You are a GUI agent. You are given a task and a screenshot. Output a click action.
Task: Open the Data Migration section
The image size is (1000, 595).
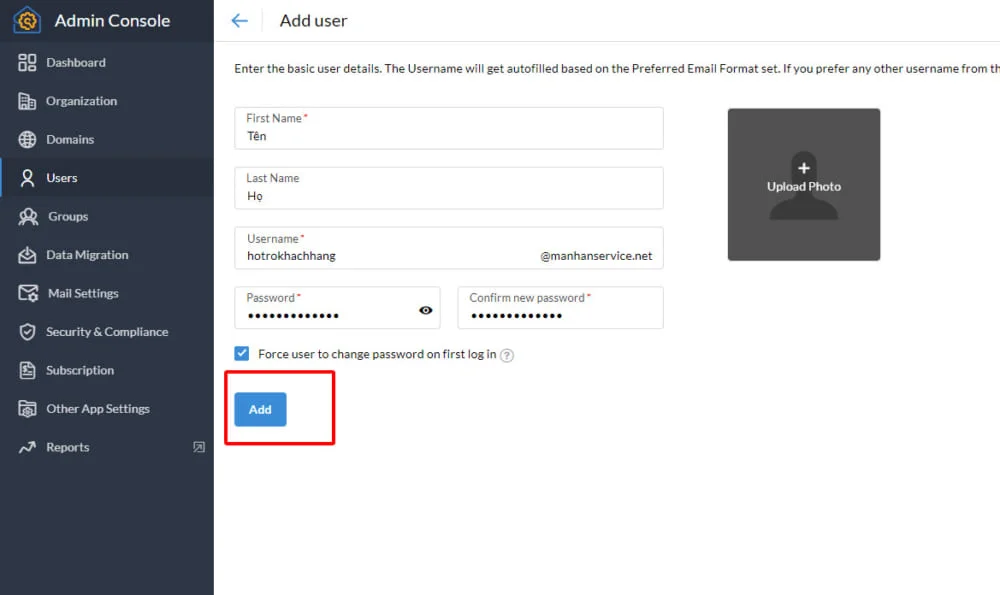tap(84, 255)
